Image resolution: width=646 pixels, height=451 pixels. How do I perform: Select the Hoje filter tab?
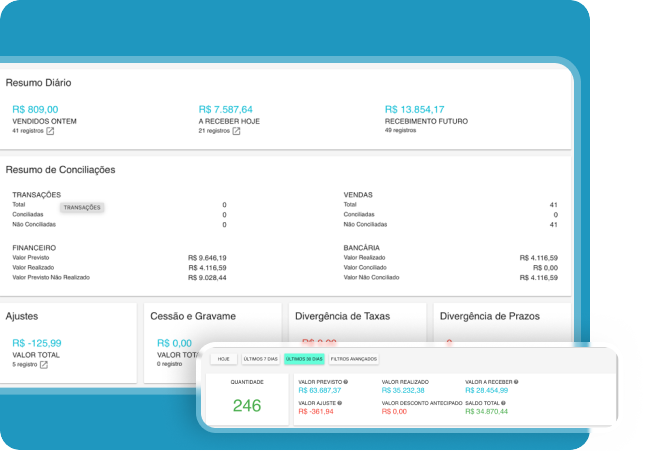tap(223, 358)
